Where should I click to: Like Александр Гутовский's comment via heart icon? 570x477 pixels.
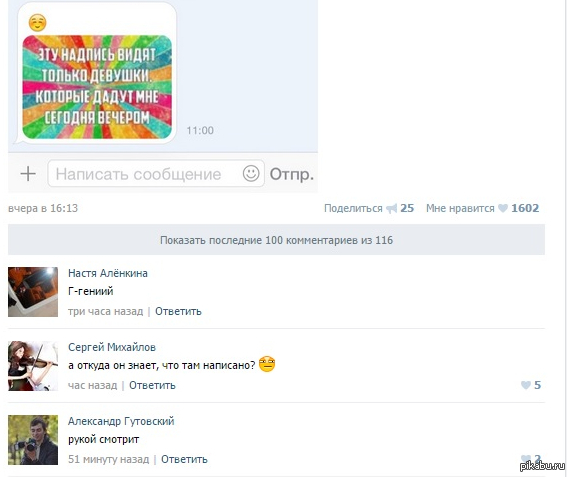pos(526,459)
